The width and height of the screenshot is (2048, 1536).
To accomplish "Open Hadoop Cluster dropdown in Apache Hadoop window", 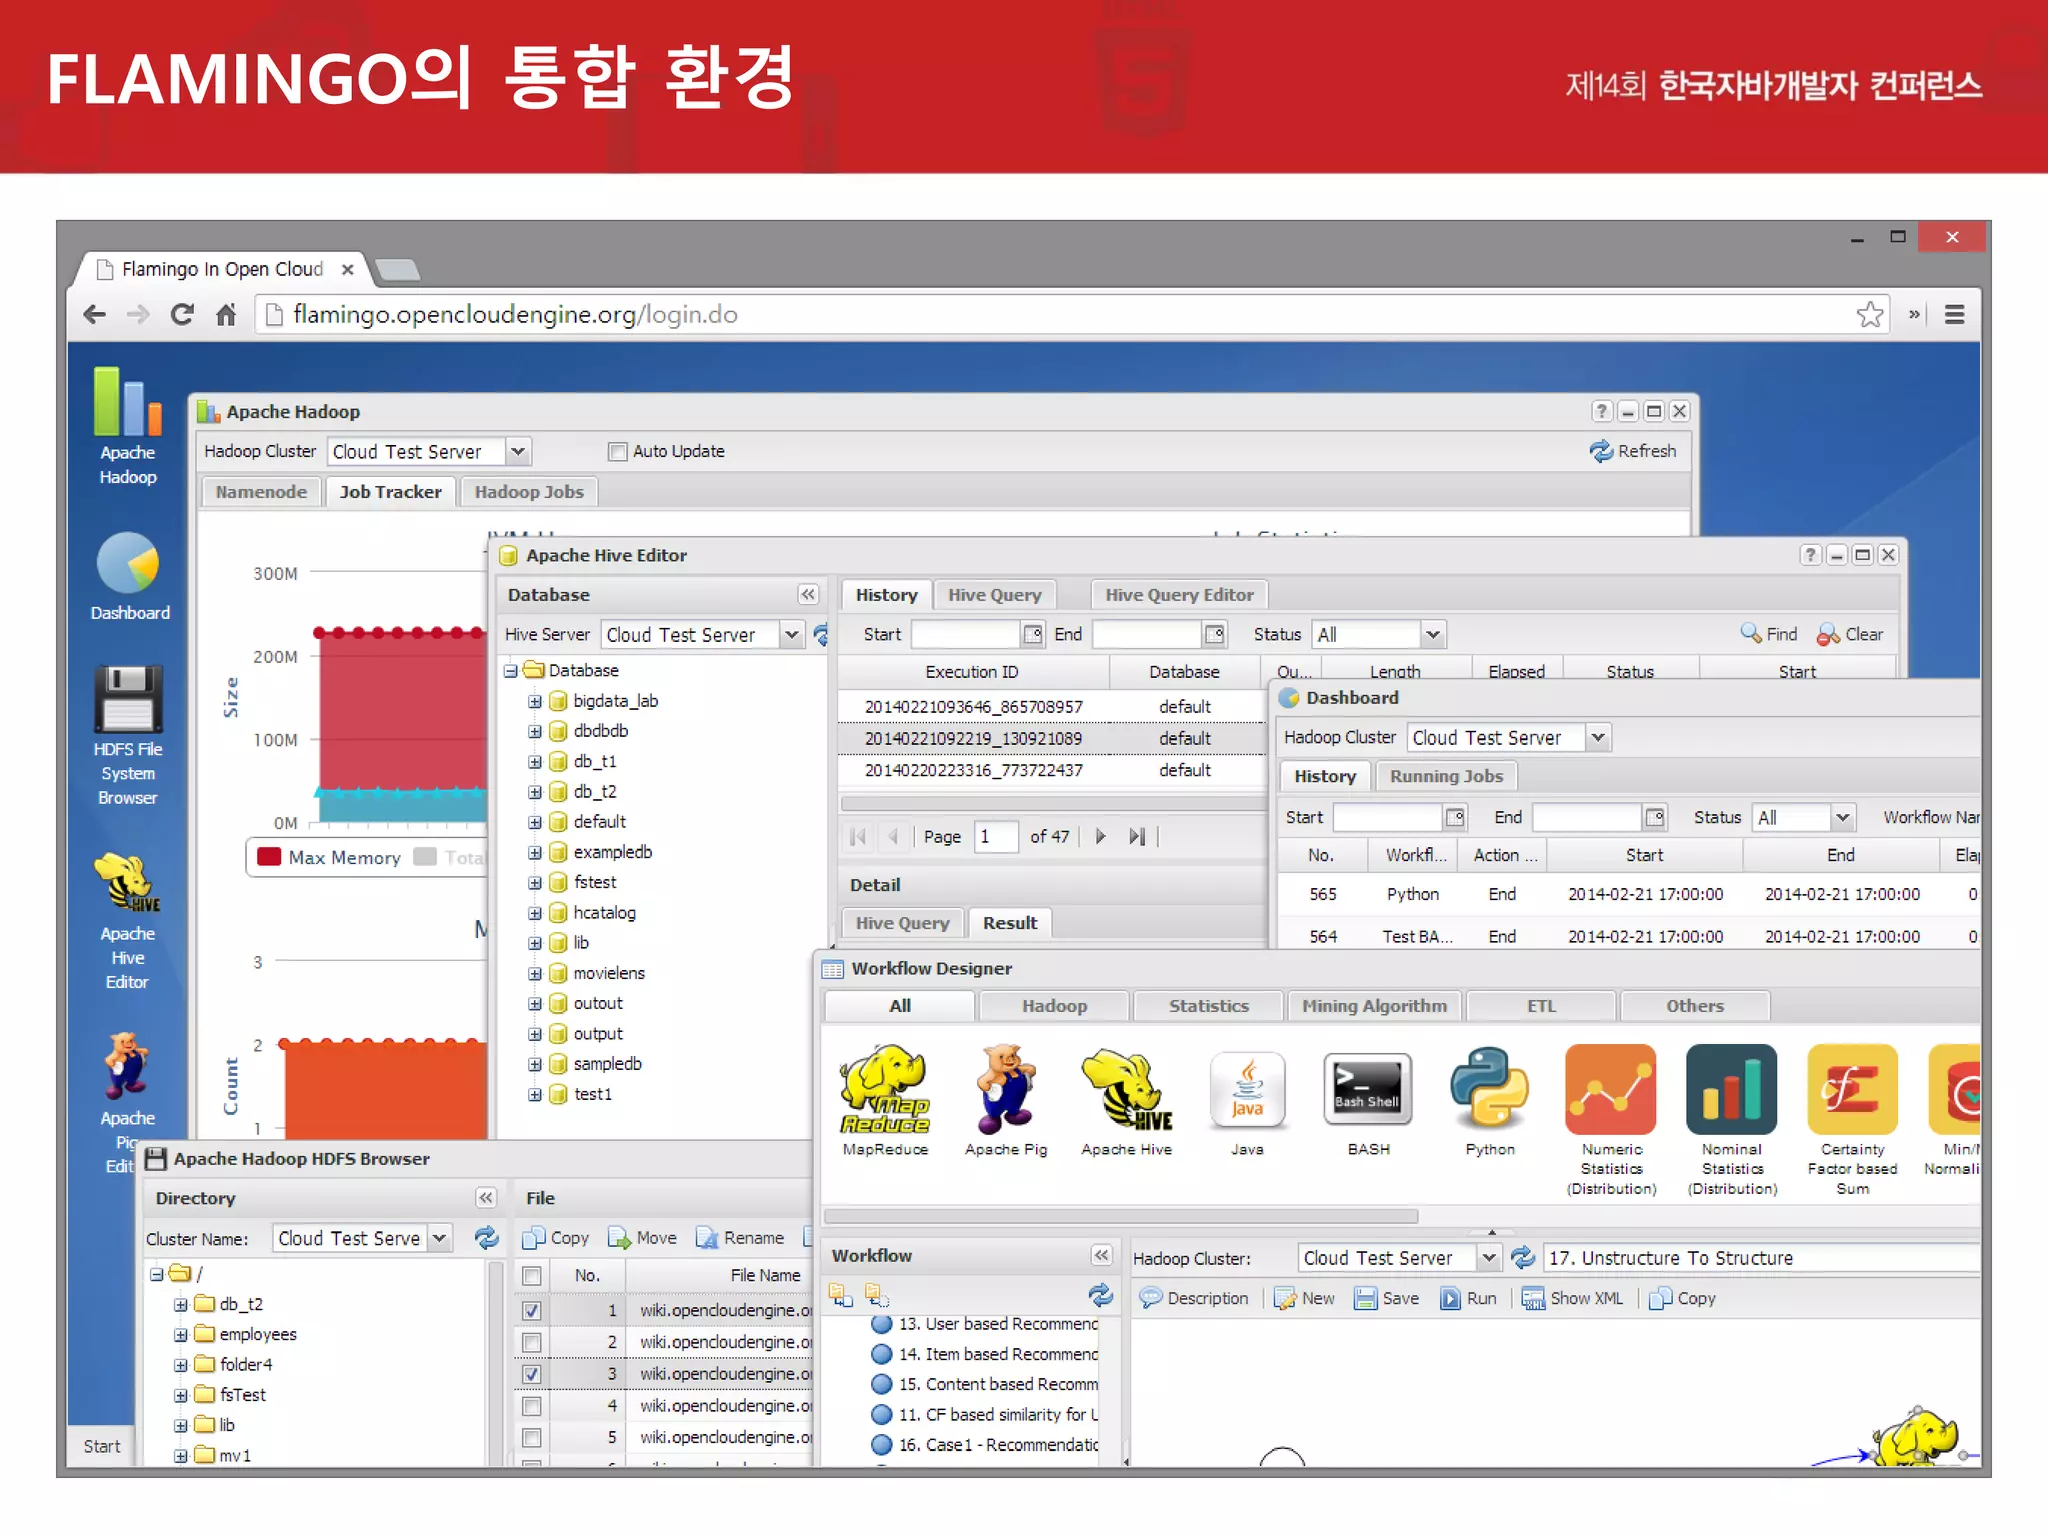I will click(x=517, y=452).
